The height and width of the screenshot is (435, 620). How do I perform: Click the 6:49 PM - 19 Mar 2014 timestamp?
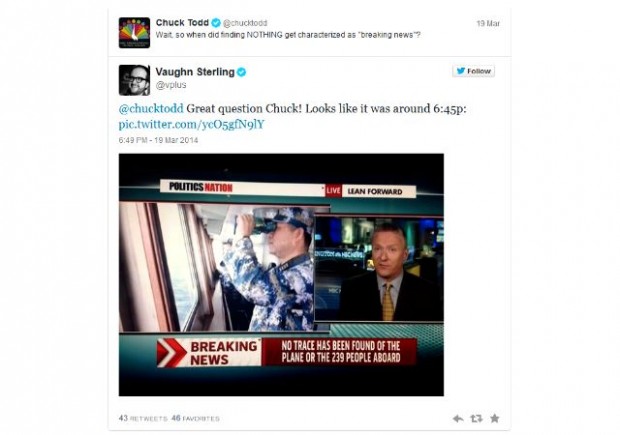(158, 140)
